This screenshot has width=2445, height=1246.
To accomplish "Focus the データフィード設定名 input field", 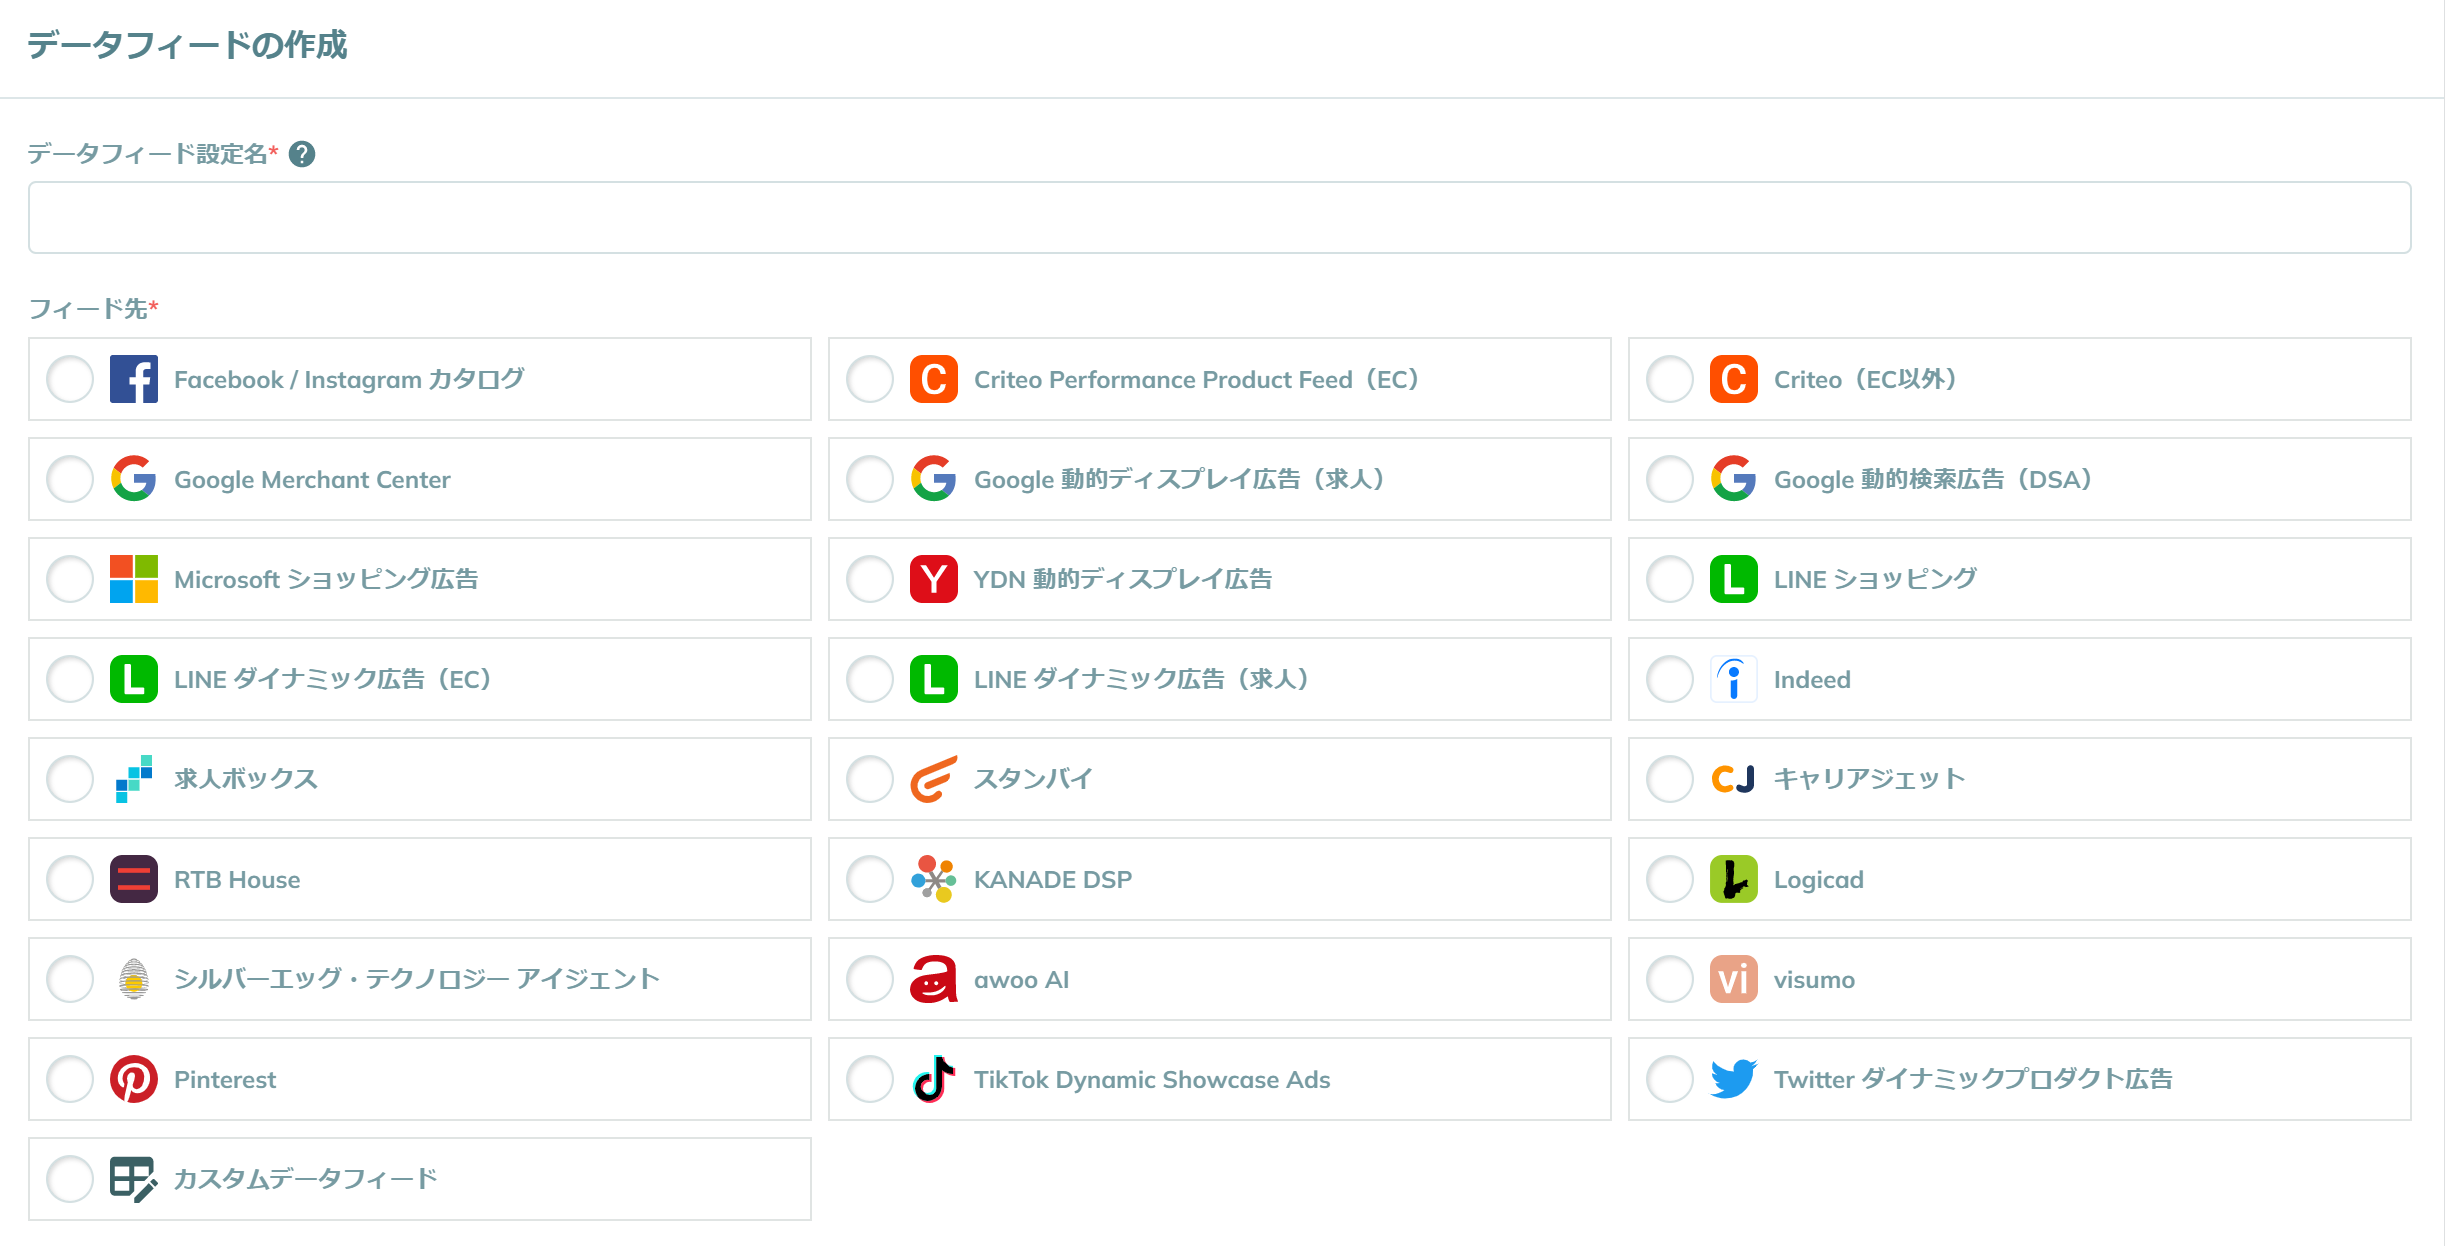I will coord(1219,217).
